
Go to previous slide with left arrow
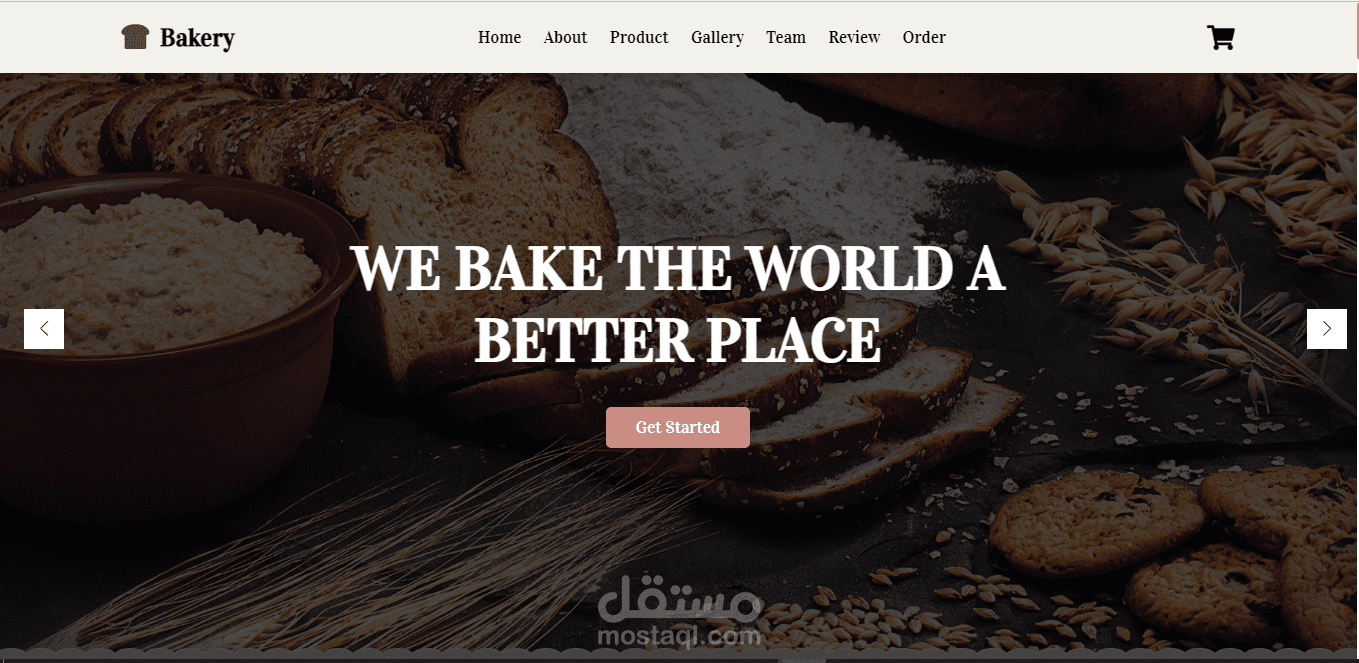tap(44, 329)
